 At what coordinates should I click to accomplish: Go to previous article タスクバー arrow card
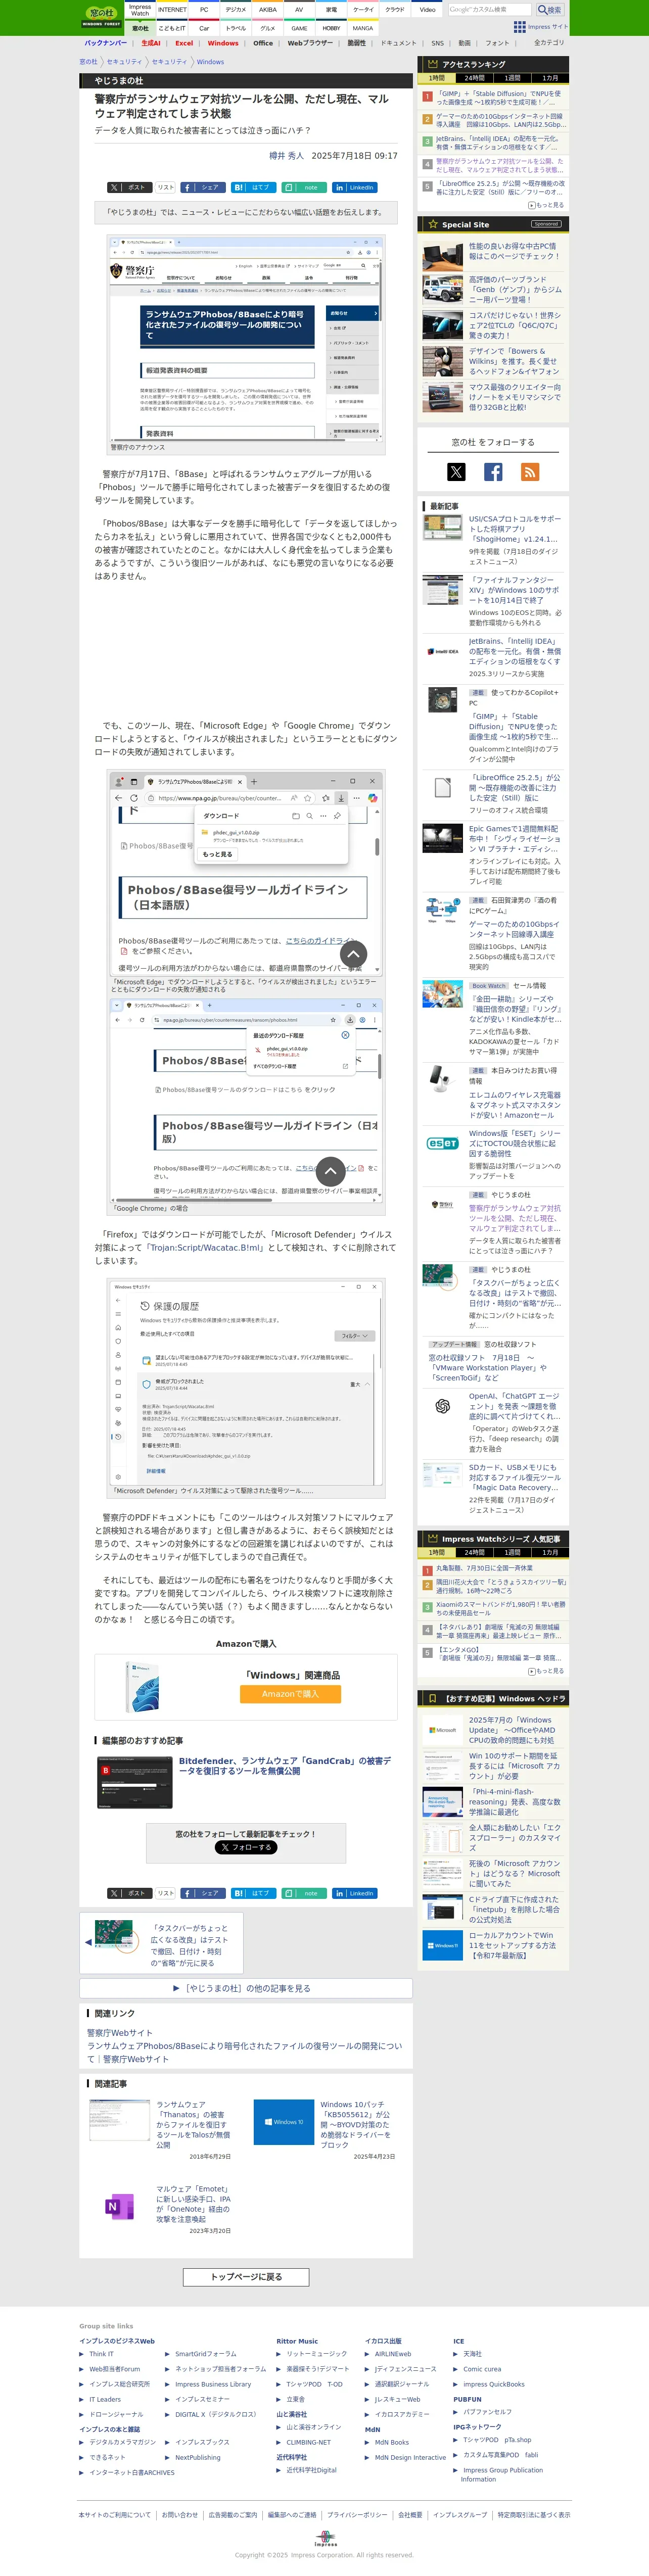coord(162,1942)
